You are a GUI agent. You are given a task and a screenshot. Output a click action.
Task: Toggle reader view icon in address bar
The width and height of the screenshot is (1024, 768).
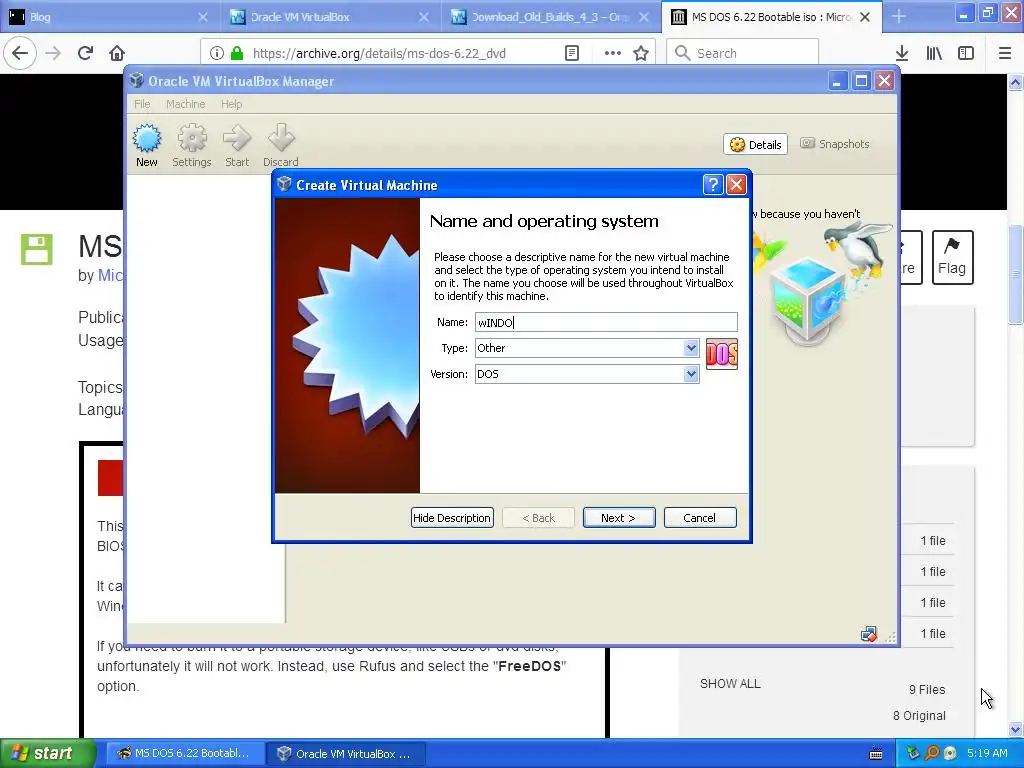click(572, 53)
